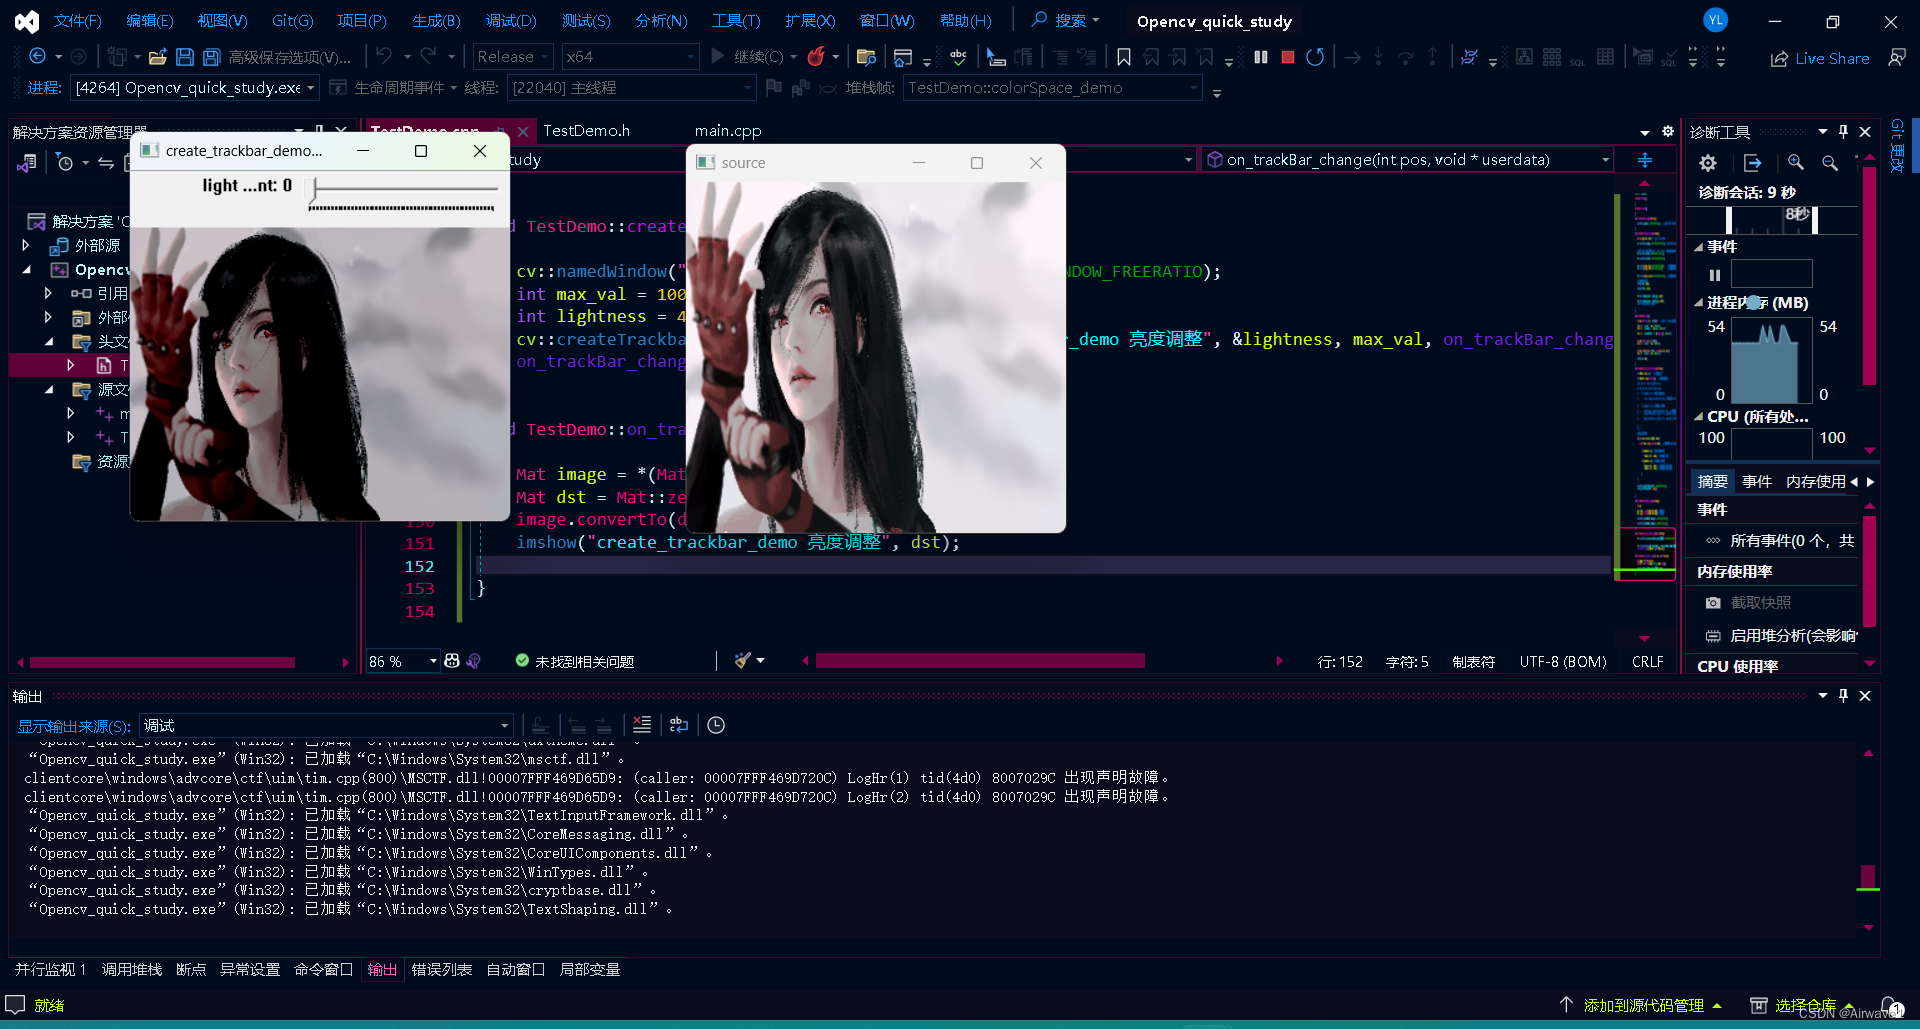Open diagnostic tools settings gear
This screenshot has height=1029, width=1920.
(x=1708, y=163)
